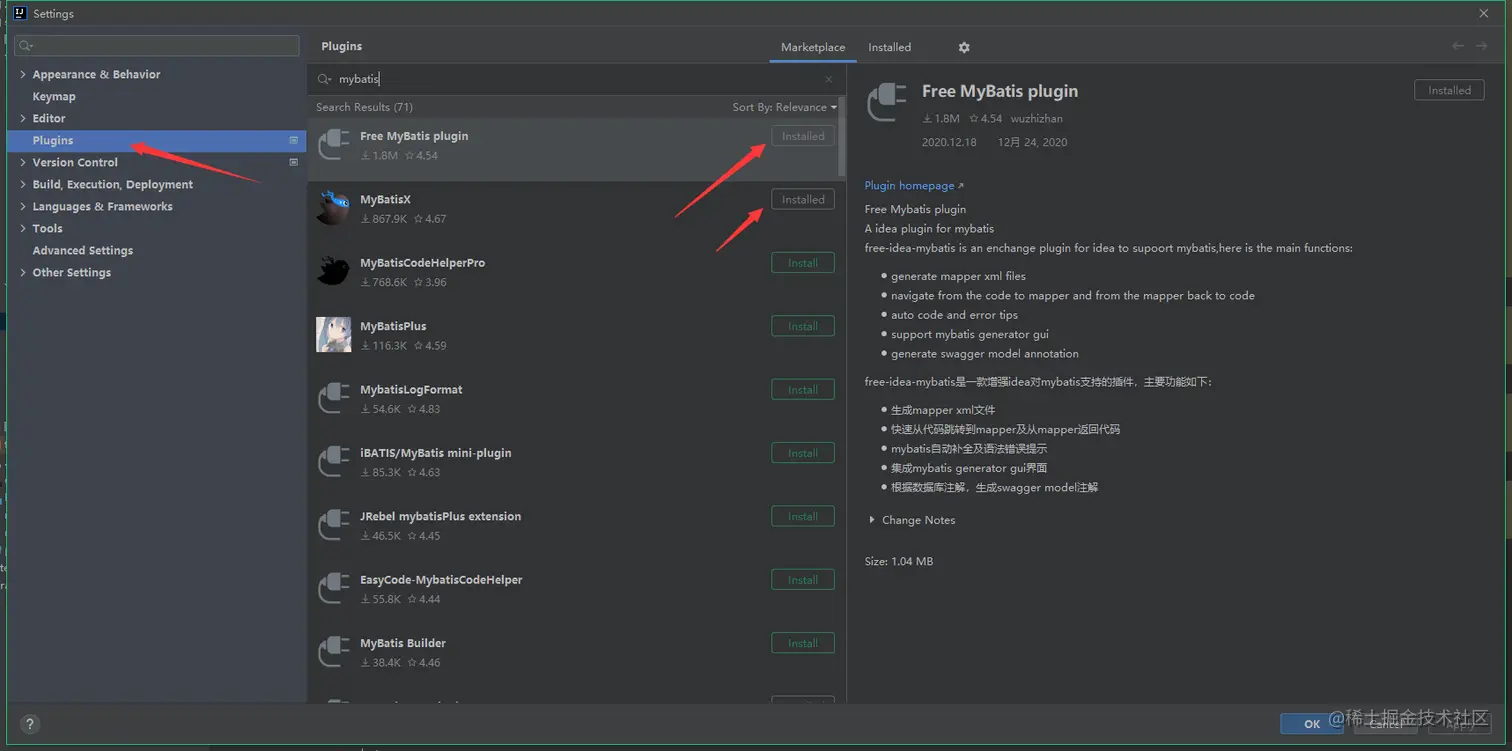1512x751 pixels.
Task: Open the plugin settings gear icon
Action: click(964, 47)
